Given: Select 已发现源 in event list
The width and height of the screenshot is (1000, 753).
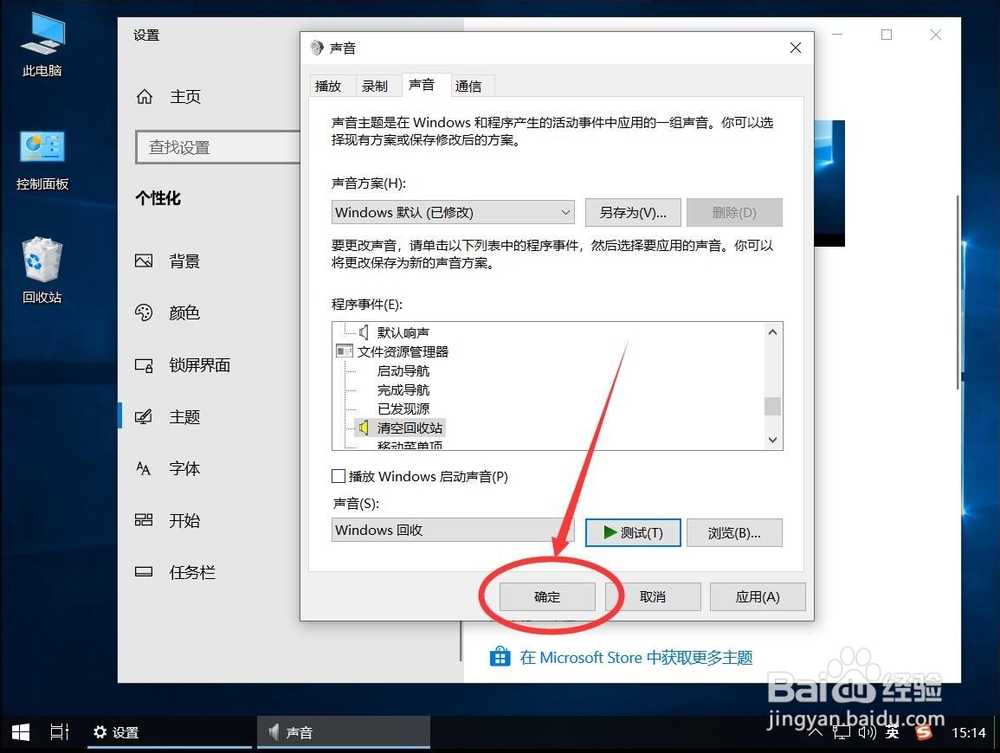Looking at the screenshot, I should (403, 409).
